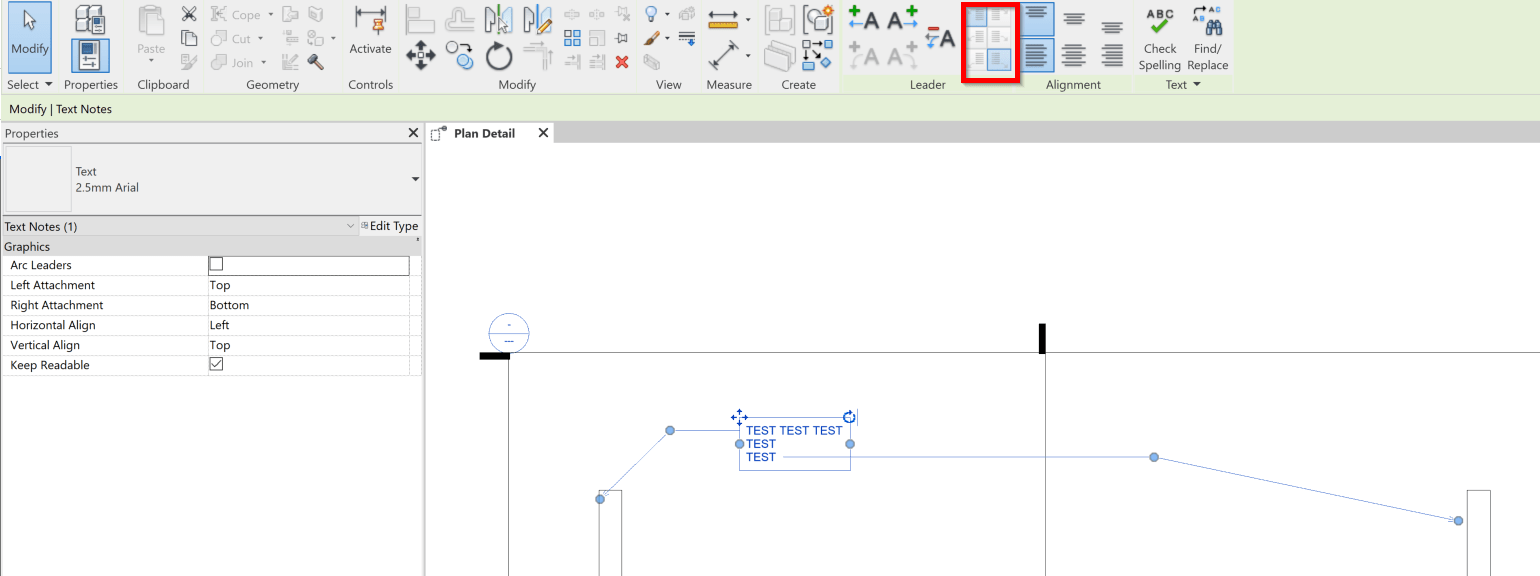Open the Select menu in the ribbon
The height and width of the screenshot is (576, 1540).
tap(27, 84)
